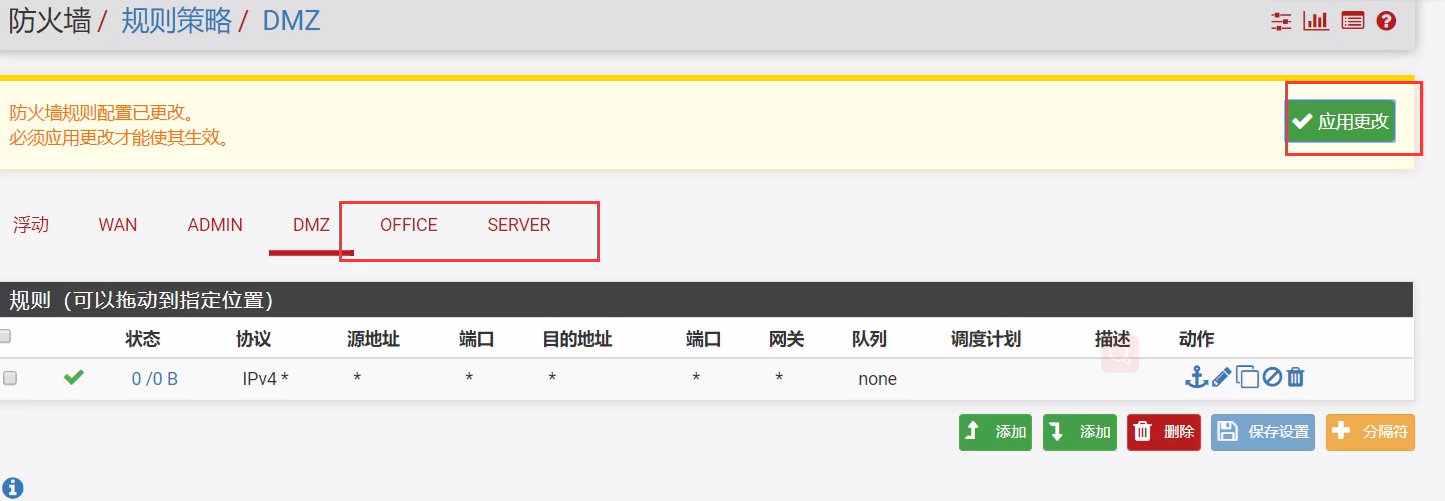
Task: Click the anchor icon in the IPv4 rule row
Action: pos(1196,377)
